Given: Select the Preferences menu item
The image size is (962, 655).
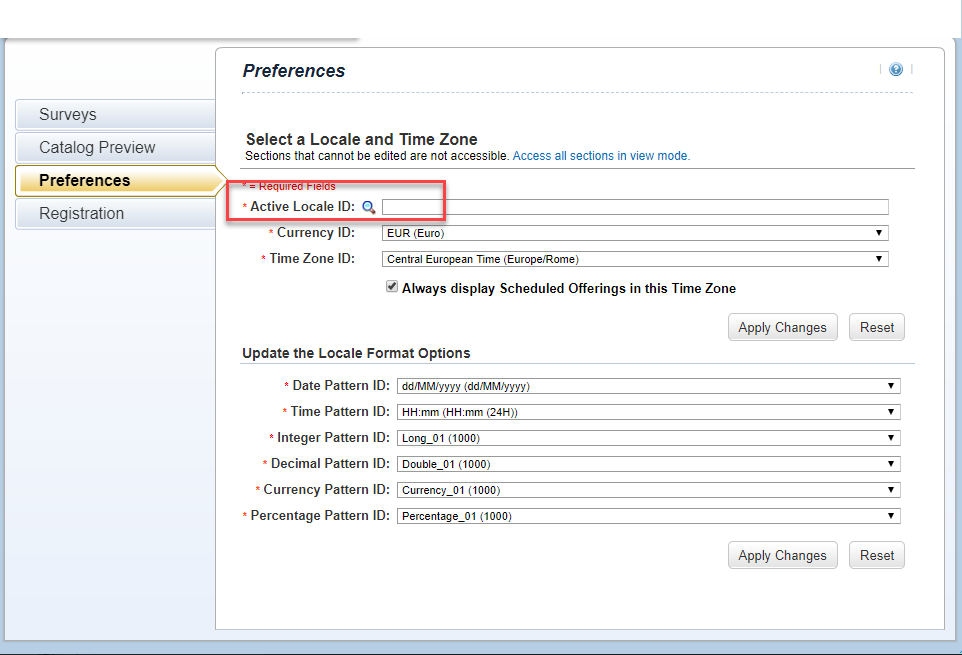Looking at the screenshot, I should tap(120, 180).
